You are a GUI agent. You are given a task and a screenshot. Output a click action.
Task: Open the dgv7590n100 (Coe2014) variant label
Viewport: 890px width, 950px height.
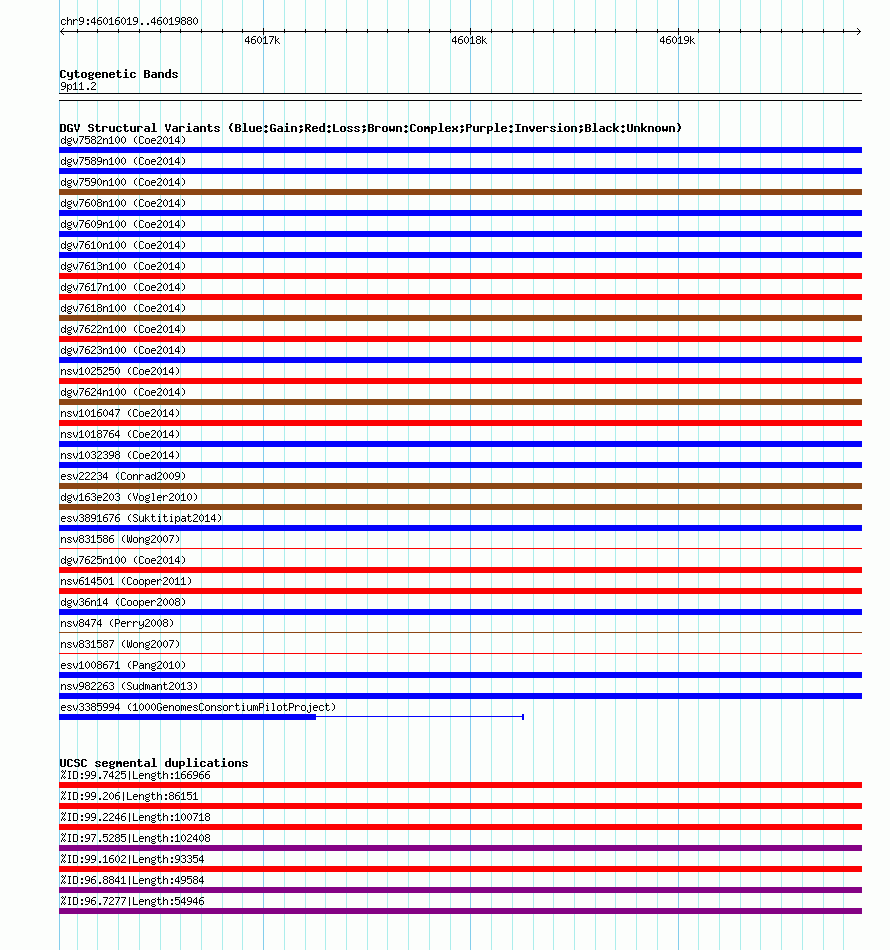coord(123,182)
